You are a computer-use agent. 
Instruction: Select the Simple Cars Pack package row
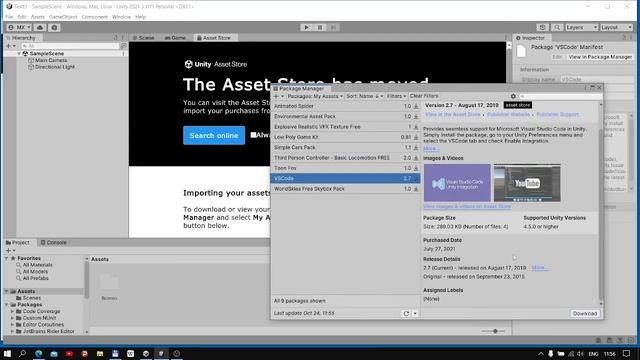(x=345, y=147)
